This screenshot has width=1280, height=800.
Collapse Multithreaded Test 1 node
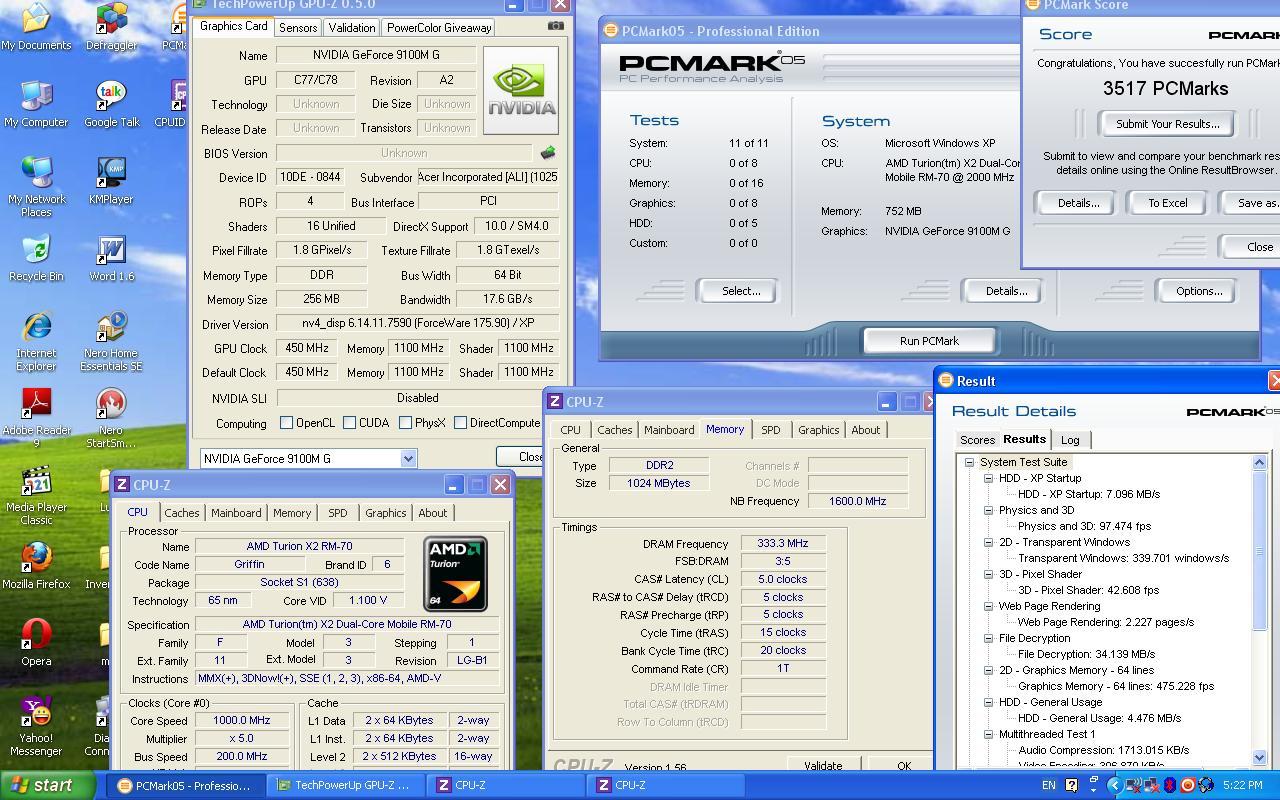(988, 734)
